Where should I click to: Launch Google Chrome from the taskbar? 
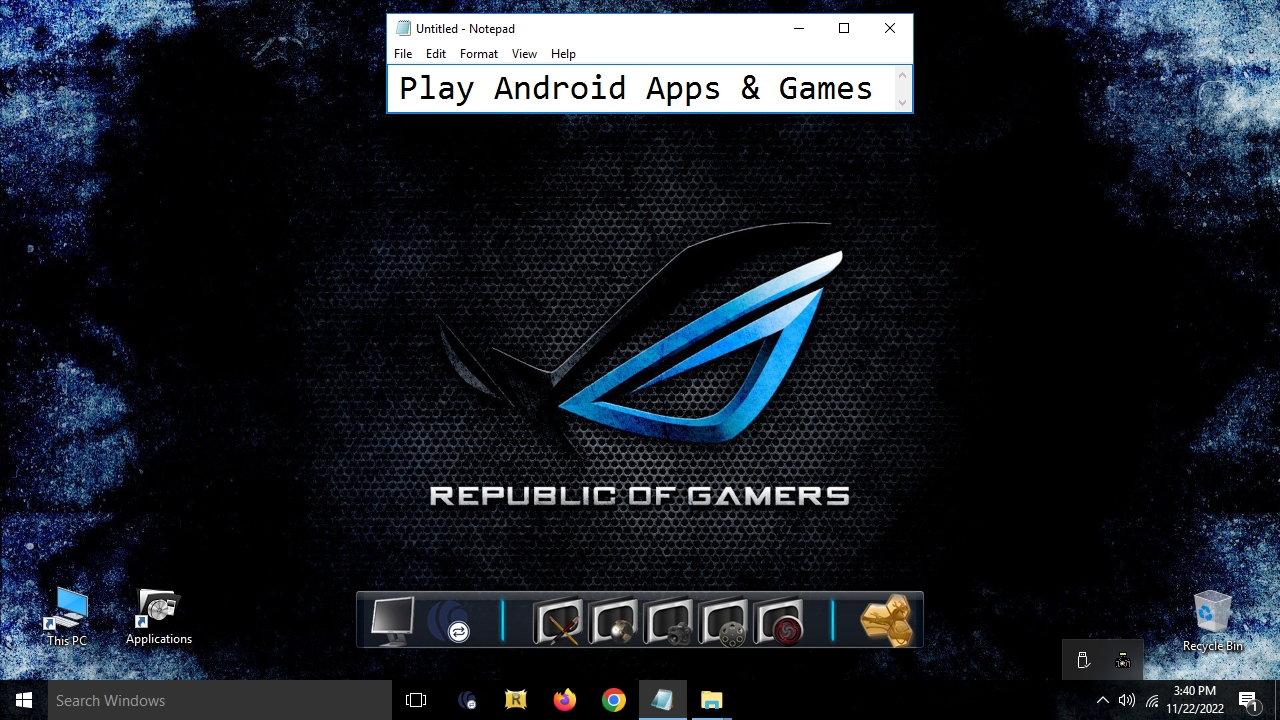pyautogui.click(x=614, y=700)
